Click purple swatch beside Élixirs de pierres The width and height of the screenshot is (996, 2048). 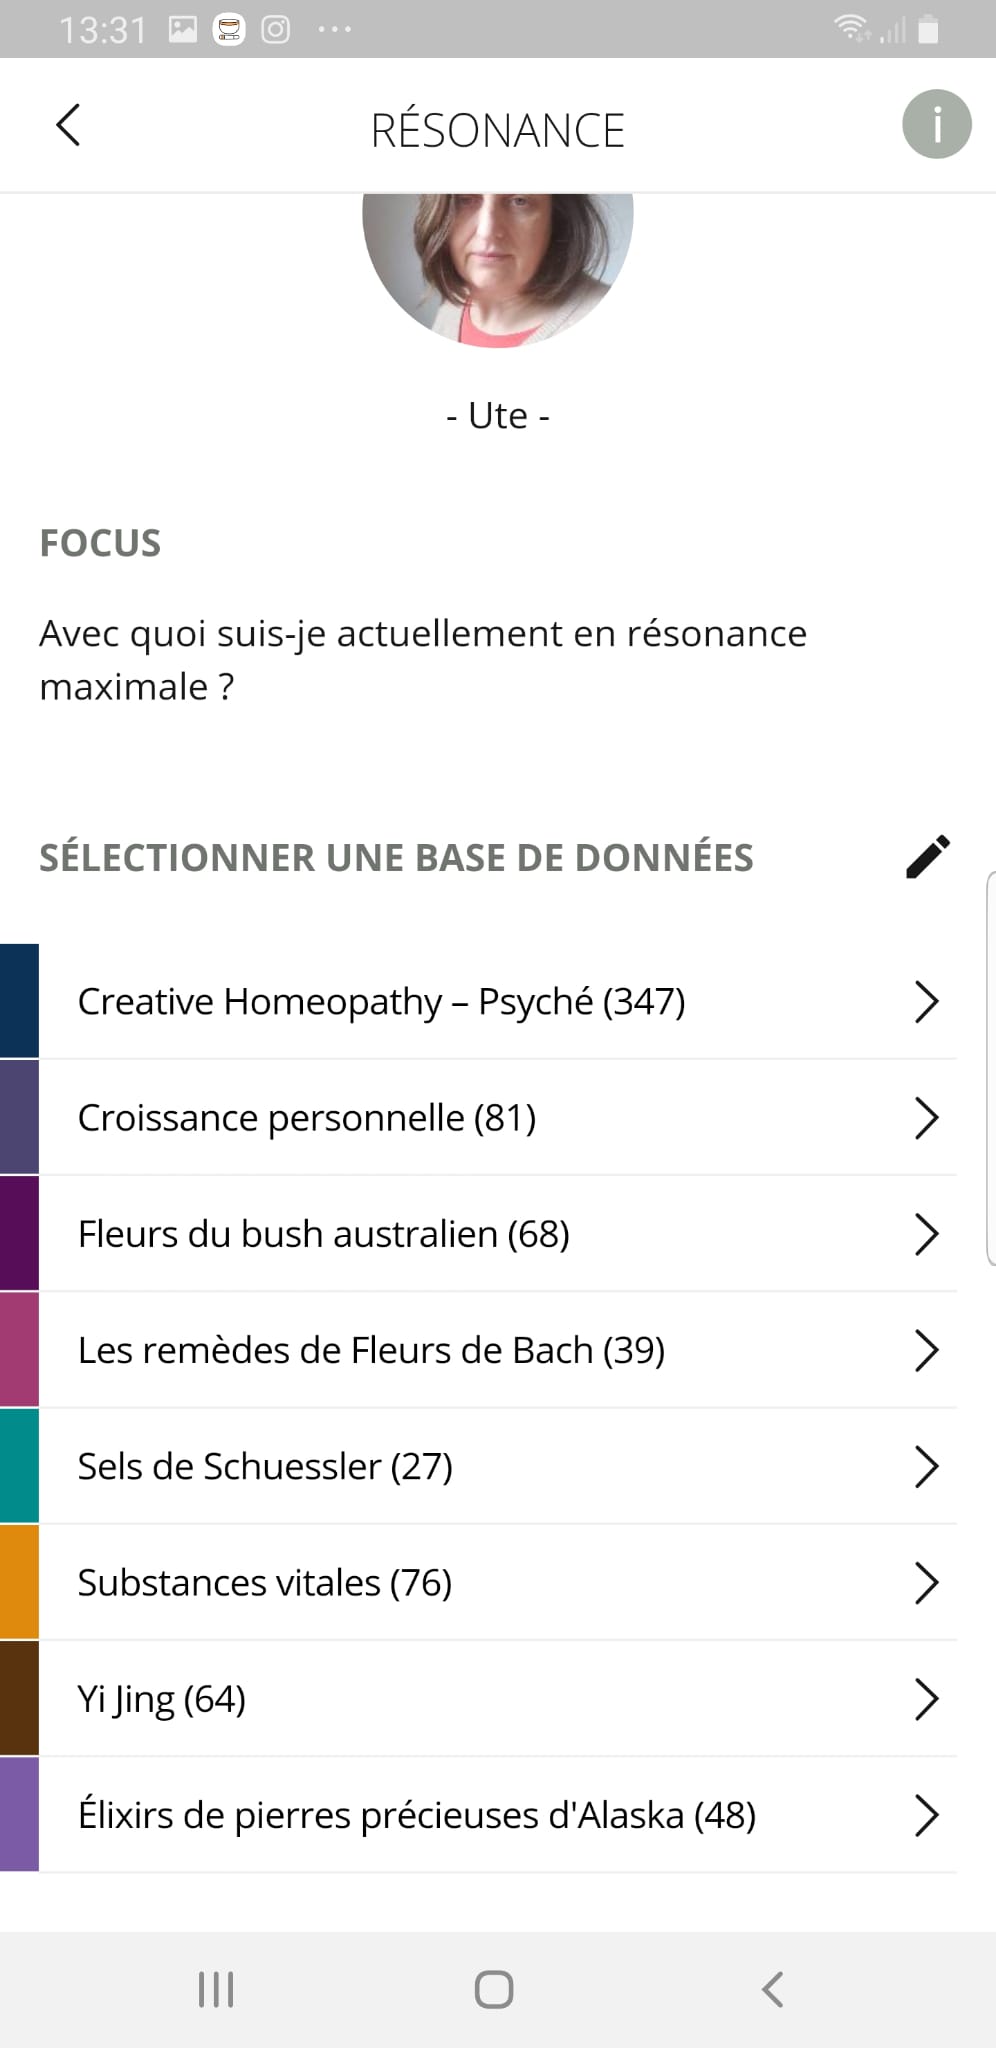coord(19,1815)
